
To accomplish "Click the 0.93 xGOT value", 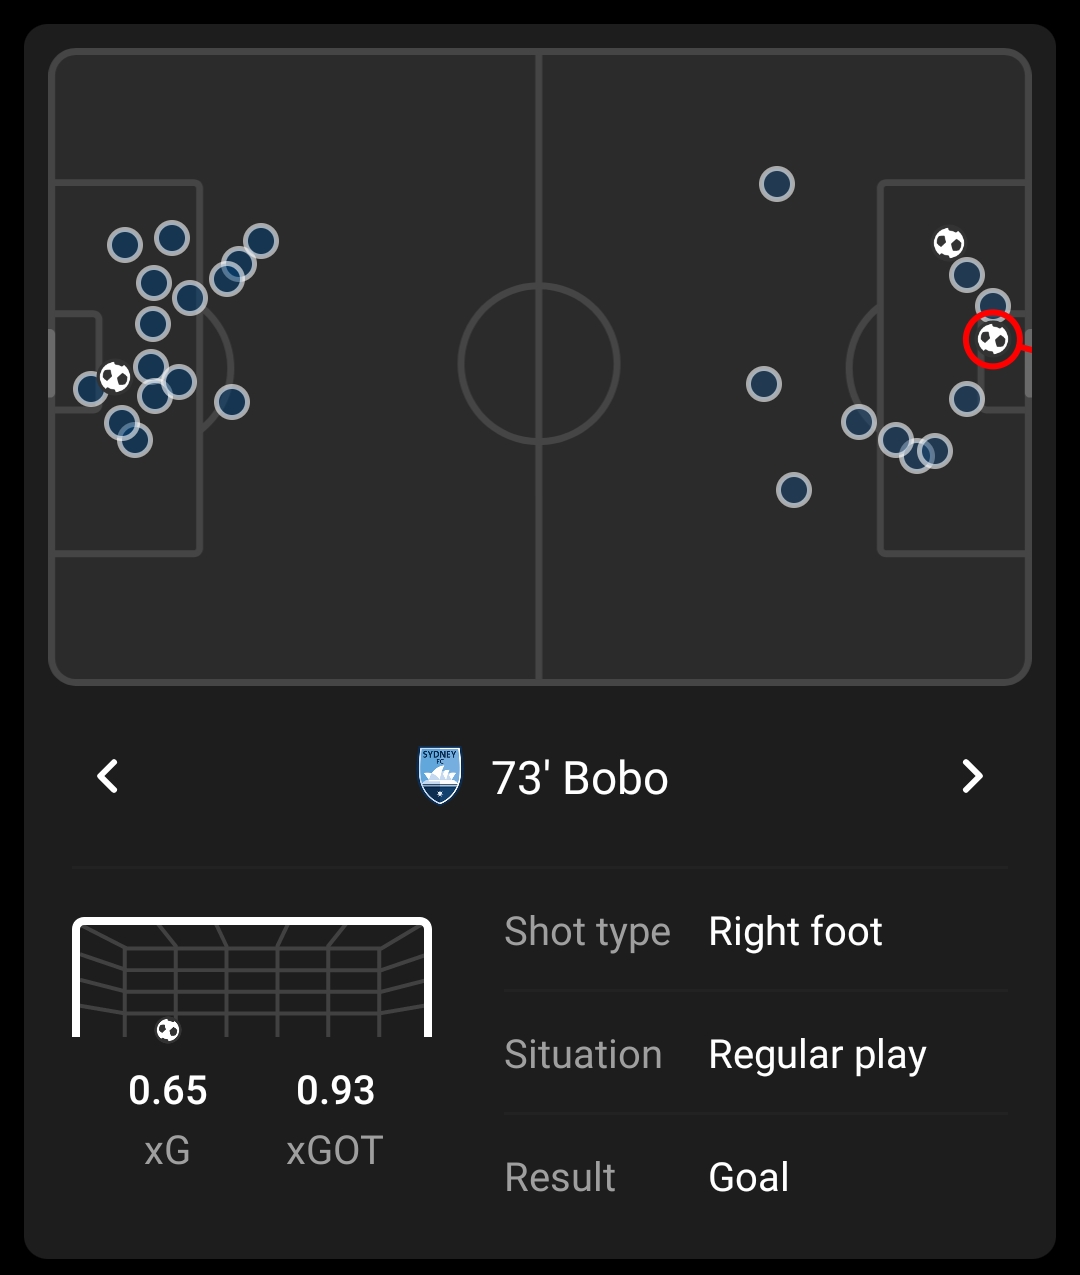I will pos(335,1090).
